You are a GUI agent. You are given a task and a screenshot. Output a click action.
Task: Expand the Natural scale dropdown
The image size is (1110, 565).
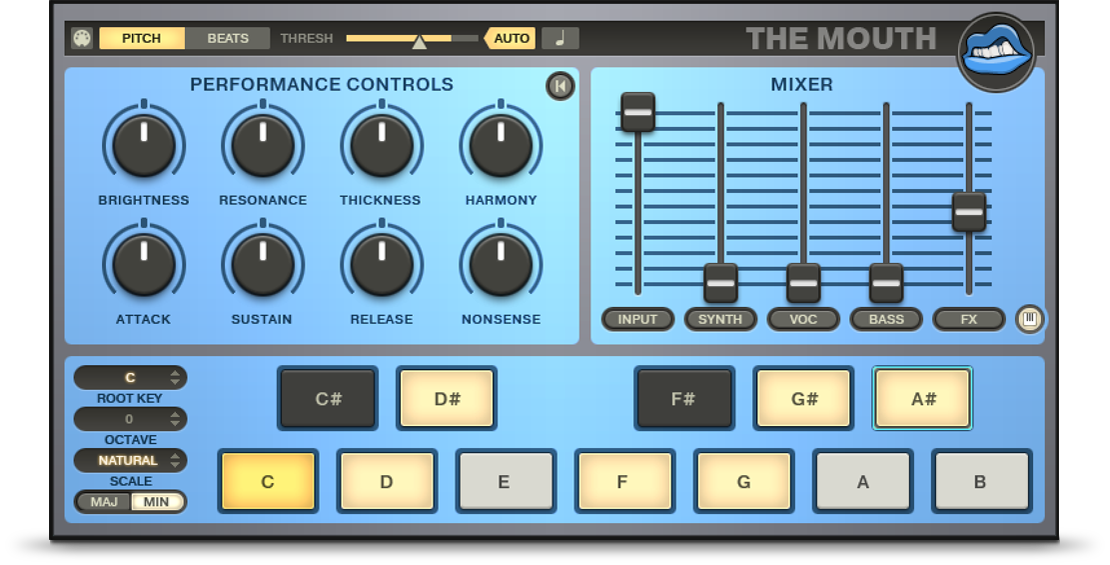130,461
